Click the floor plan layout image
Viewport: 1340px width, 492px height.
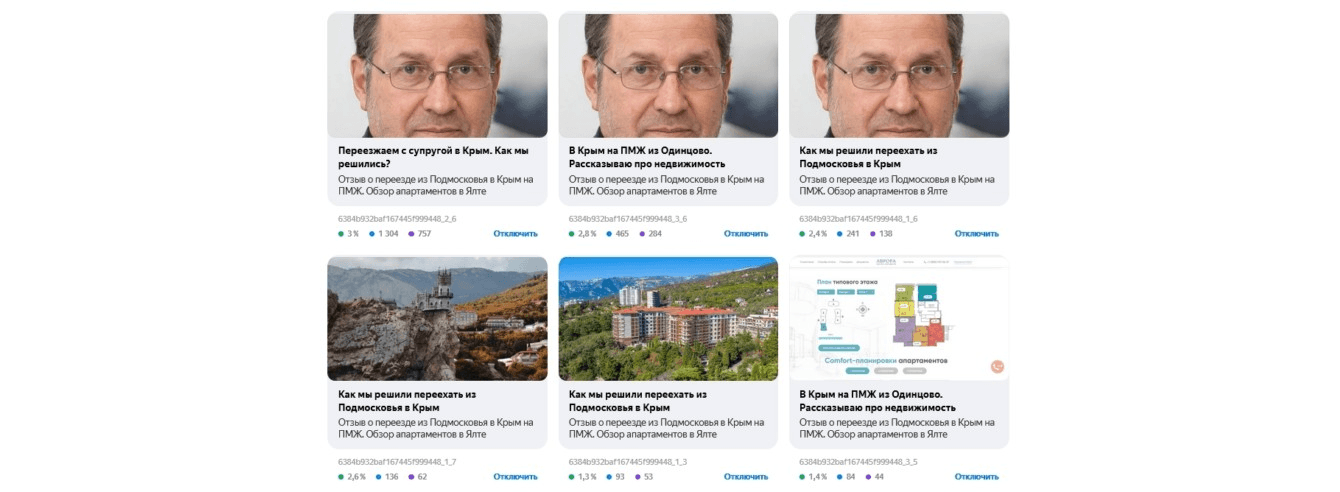[x=898, y=318]
